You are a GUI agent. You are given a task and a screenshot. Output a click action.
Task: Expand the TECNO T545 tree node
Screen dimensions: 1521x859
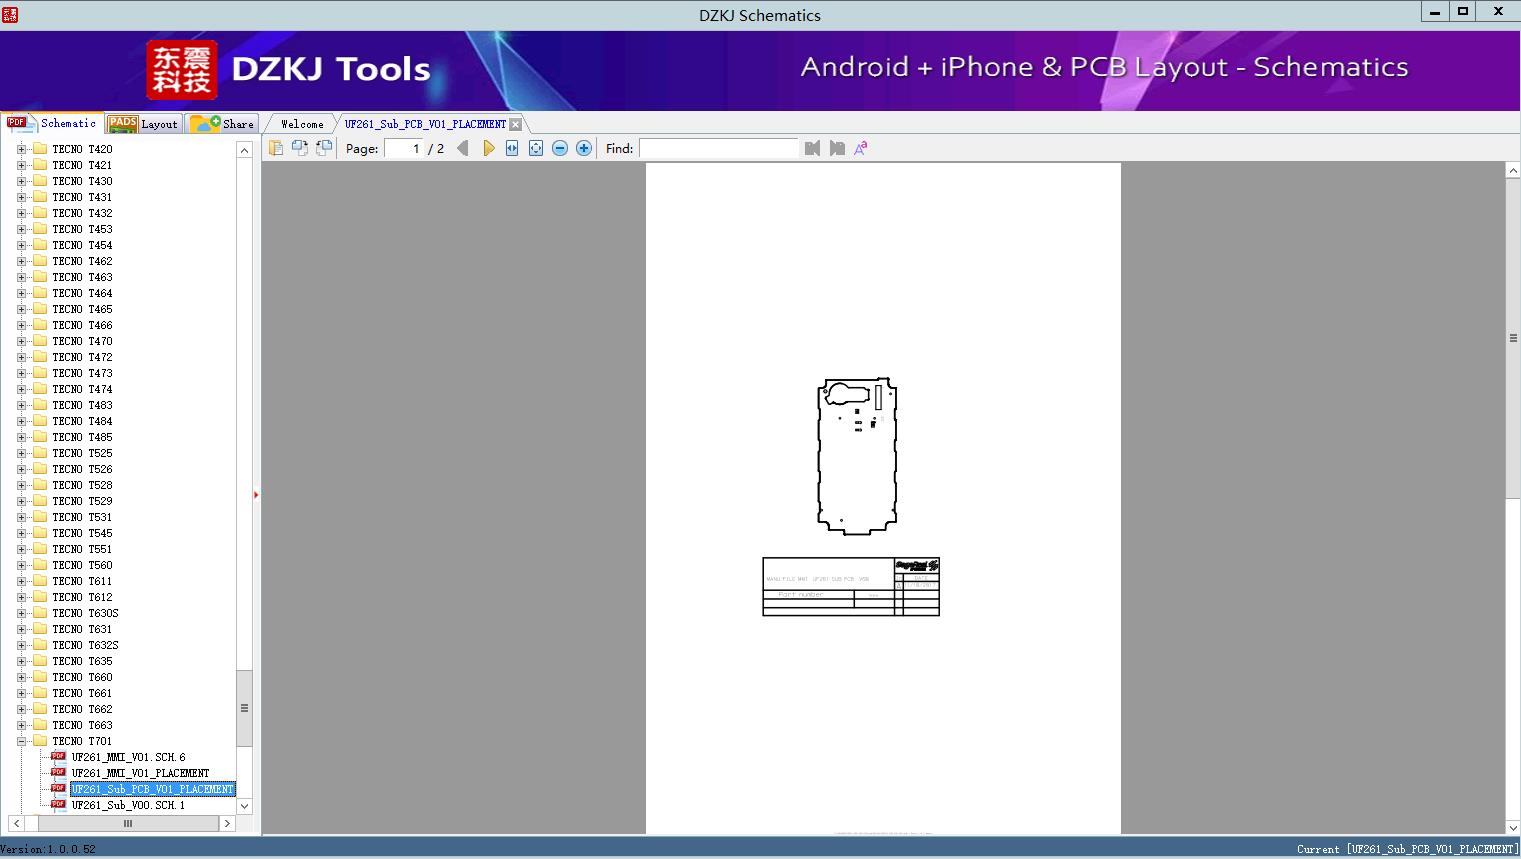(21, 533)
